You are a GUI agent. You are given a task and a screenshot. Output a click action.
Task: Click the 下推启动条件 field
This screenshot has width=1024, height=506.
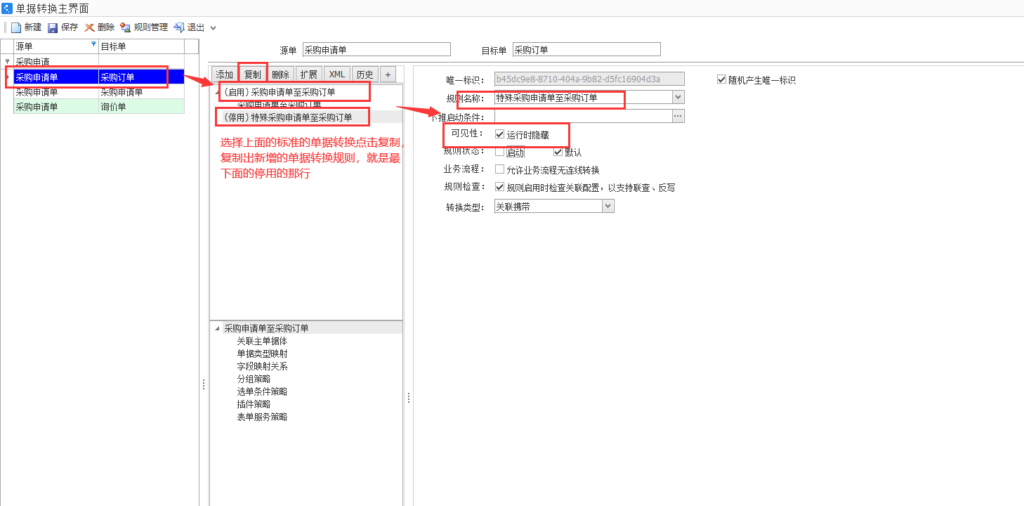[x=583, y=116]
